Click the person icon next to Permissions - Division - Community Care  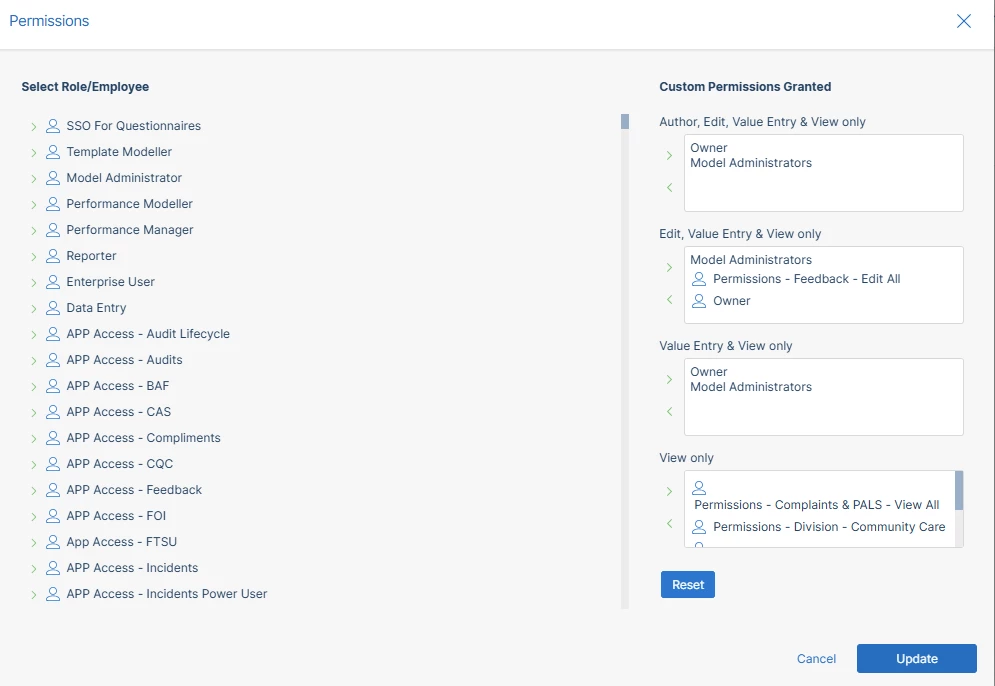(699, 527)
